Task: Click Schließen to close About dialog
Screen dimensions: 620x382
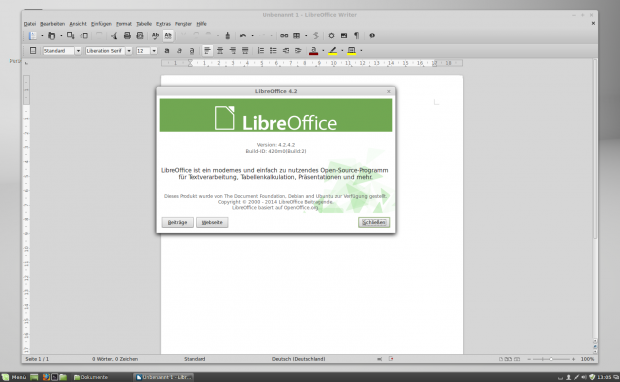Action: [x=374, y=223]
